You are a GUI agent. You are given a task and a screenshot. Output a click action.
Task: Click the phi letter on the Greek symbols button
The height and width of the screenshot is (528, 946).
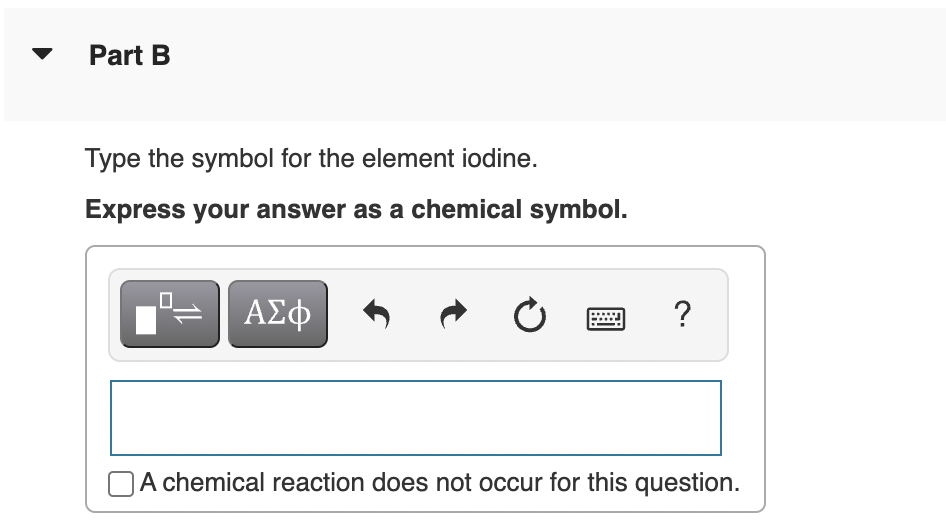[x=299, y=314]
